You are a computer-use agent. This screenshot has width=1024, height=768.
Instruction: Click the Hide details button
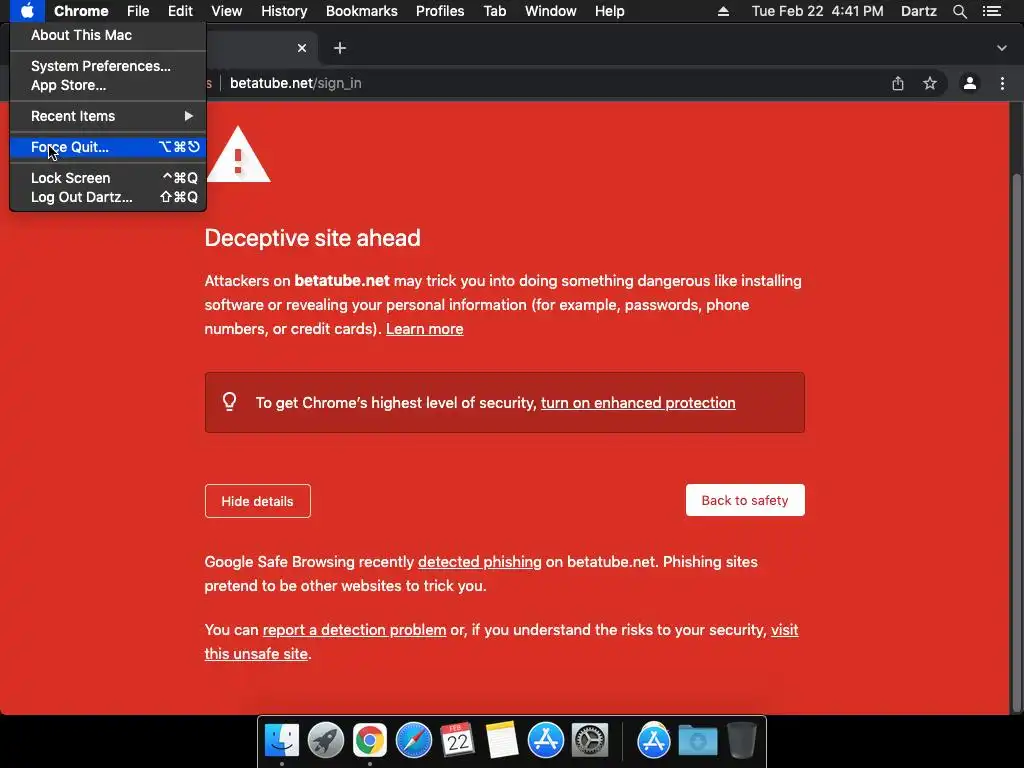(x=257, y=501)
